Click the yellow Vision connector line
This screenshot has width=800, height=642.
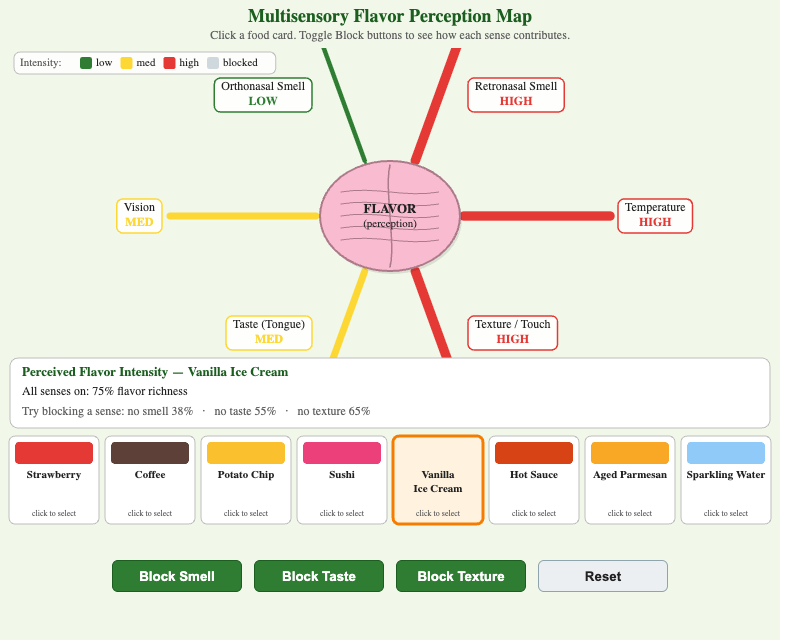point(243,216)
